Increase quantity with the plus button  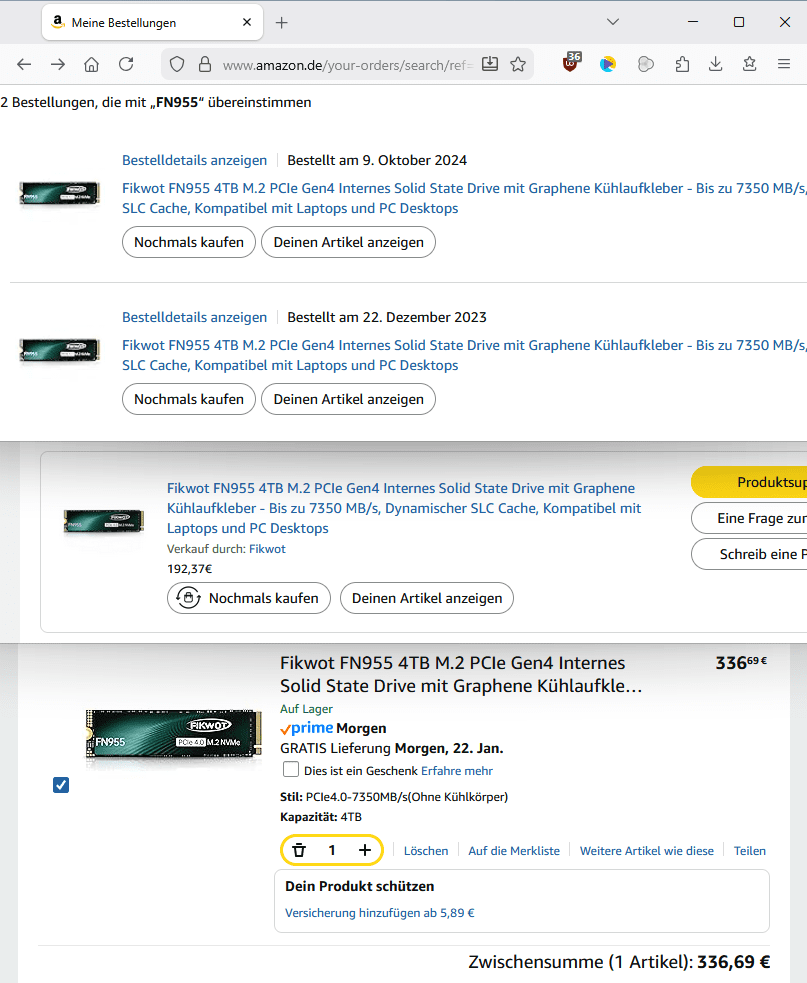click(x=365, y=850)
